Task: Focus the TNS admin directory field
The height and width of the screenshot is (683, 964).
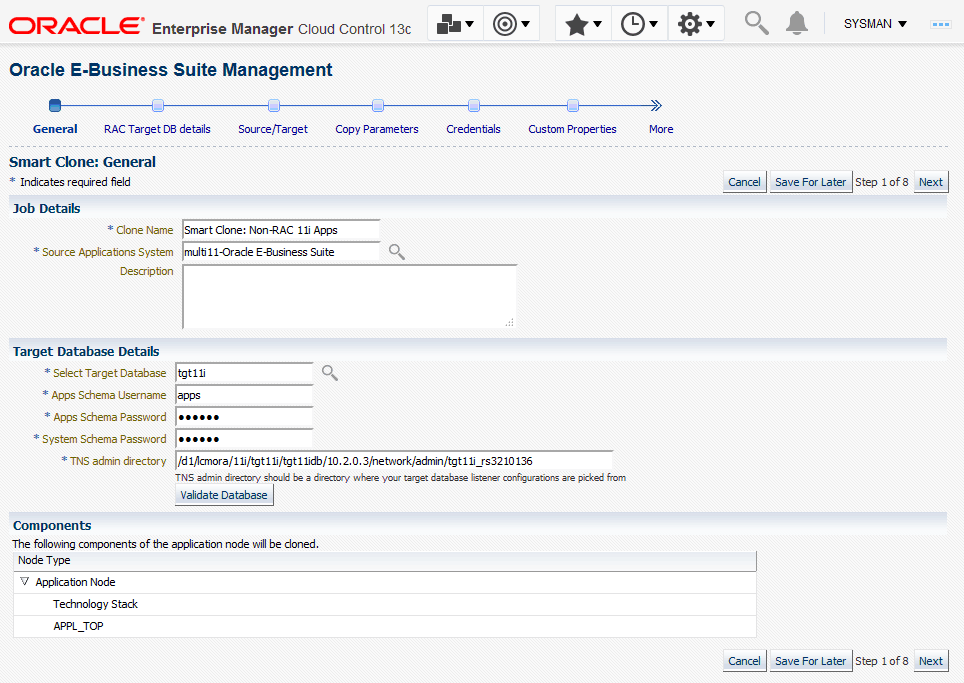Action: (394, 461)
